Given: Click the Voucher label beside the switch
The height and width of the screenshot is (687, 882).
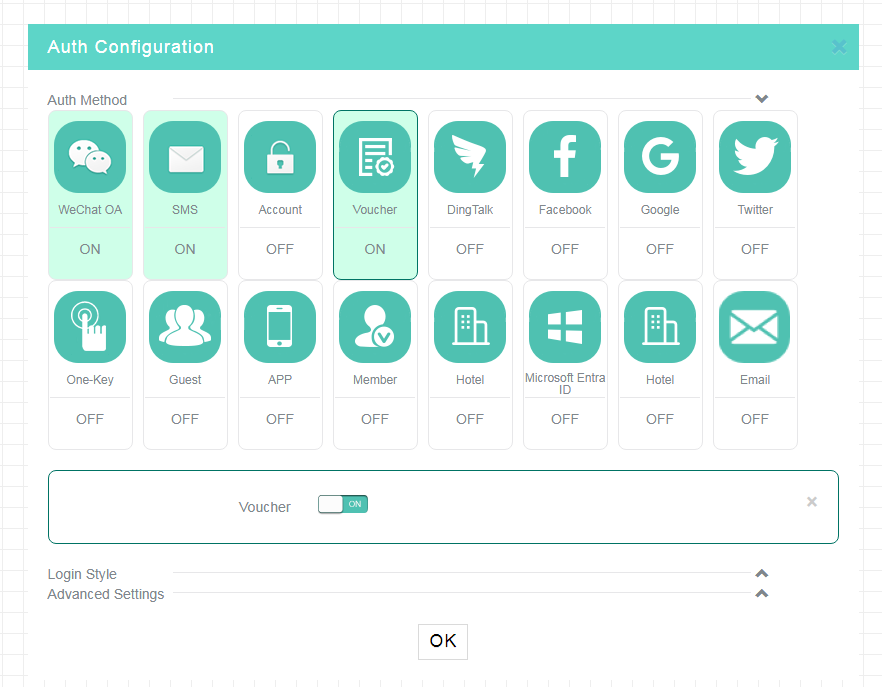Looking at the screenshot, I should (264, 507).
